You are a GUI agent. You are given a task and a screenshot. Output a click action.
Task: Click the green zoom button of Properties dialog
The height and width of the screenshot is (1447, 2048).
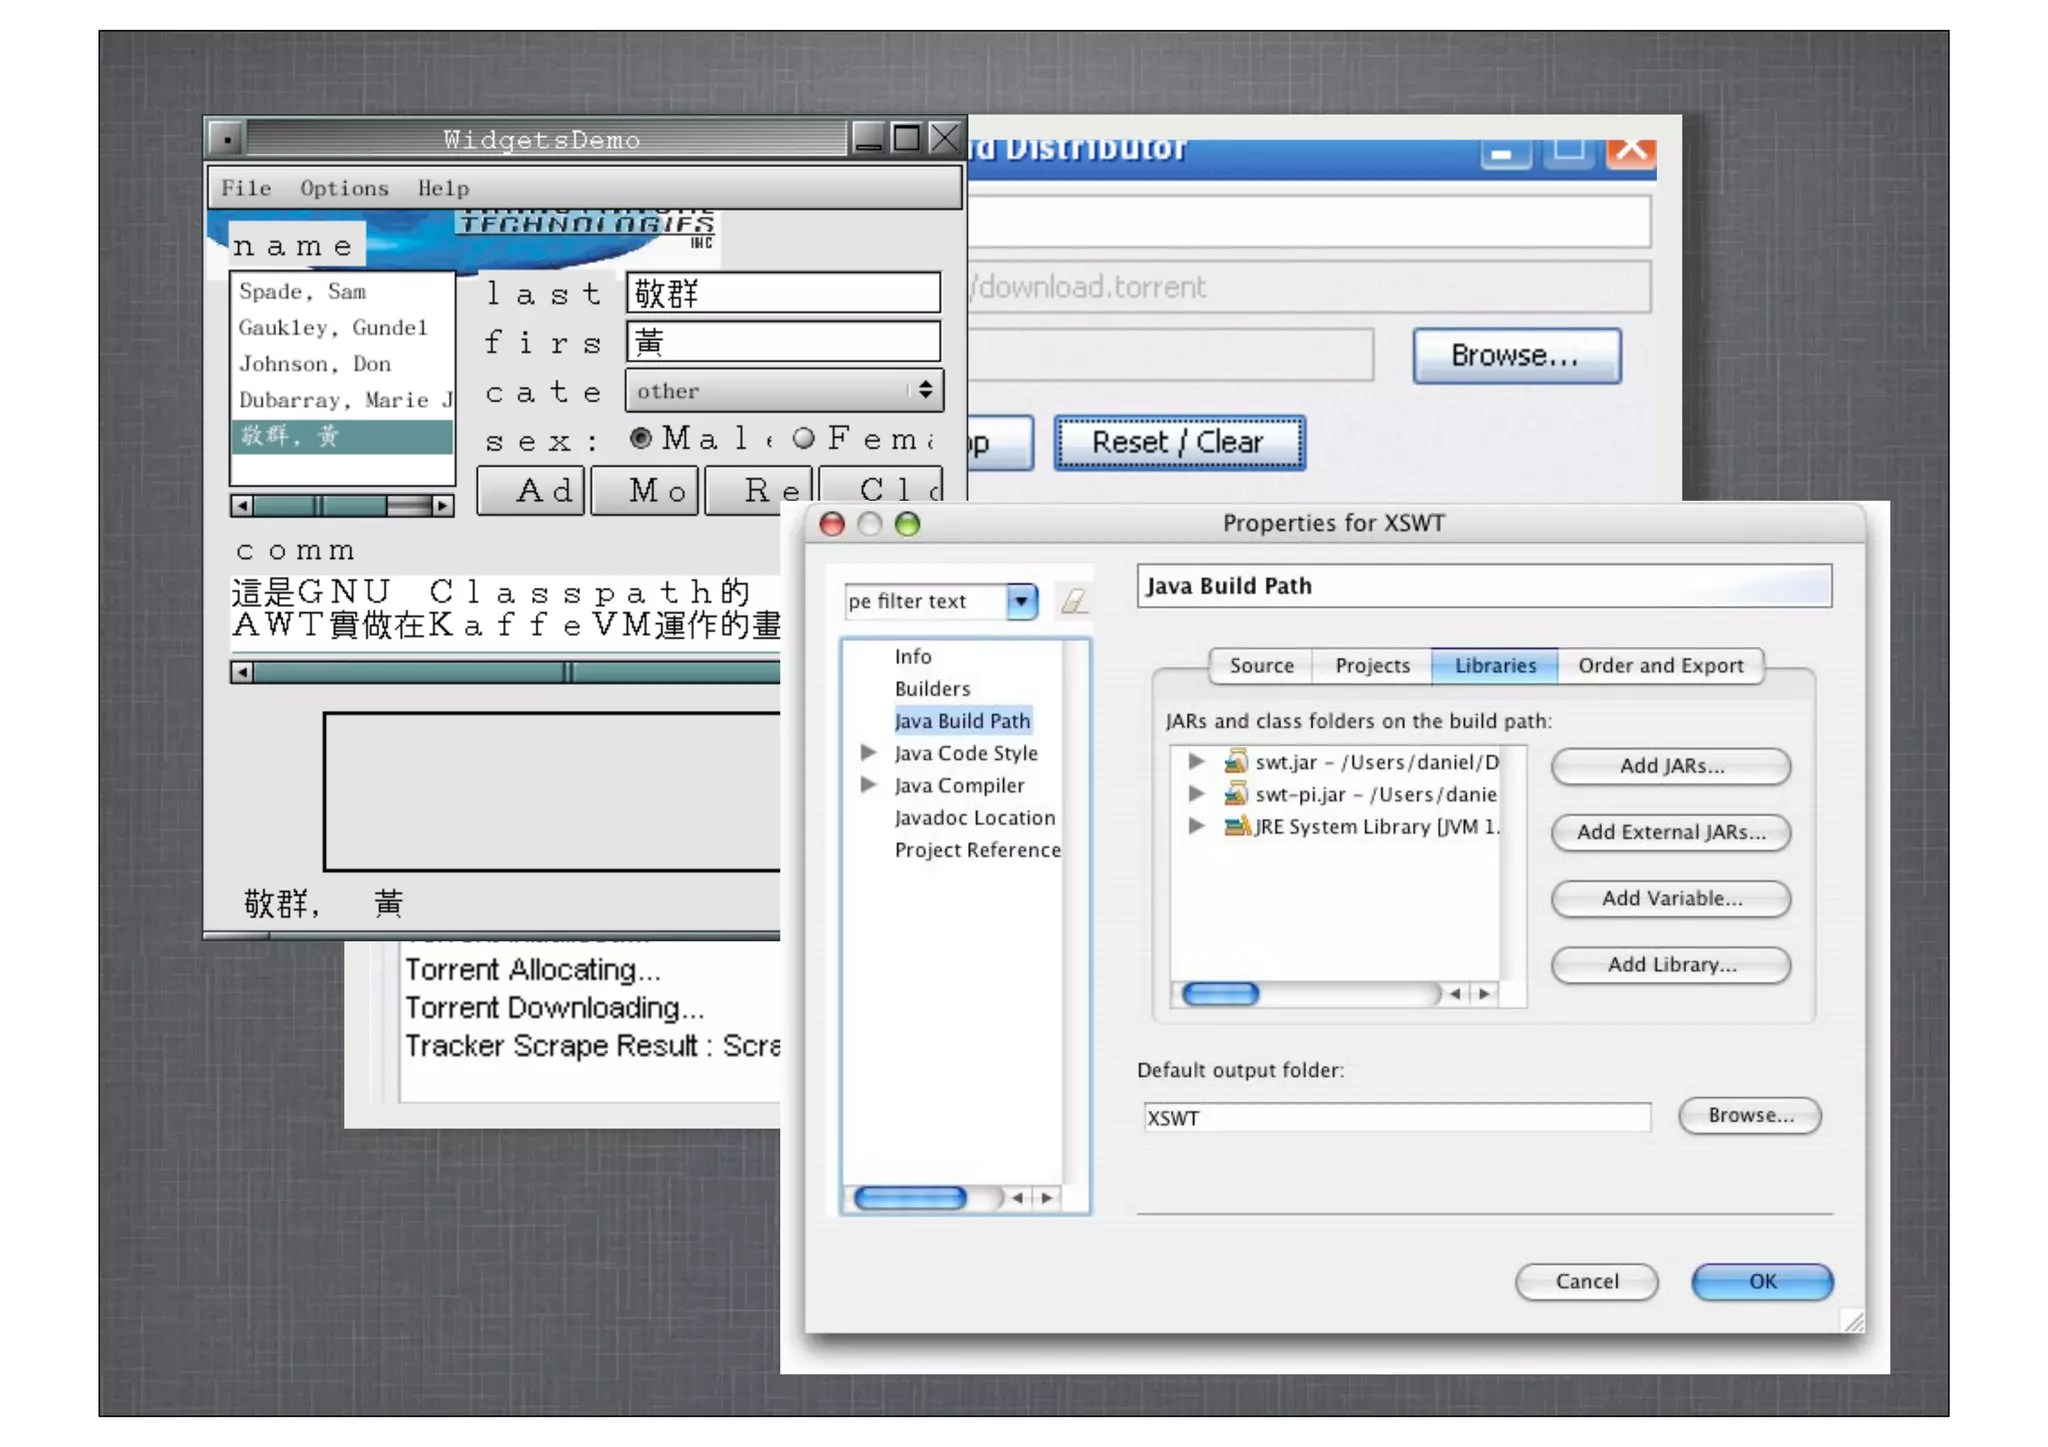tap(907, 524)
